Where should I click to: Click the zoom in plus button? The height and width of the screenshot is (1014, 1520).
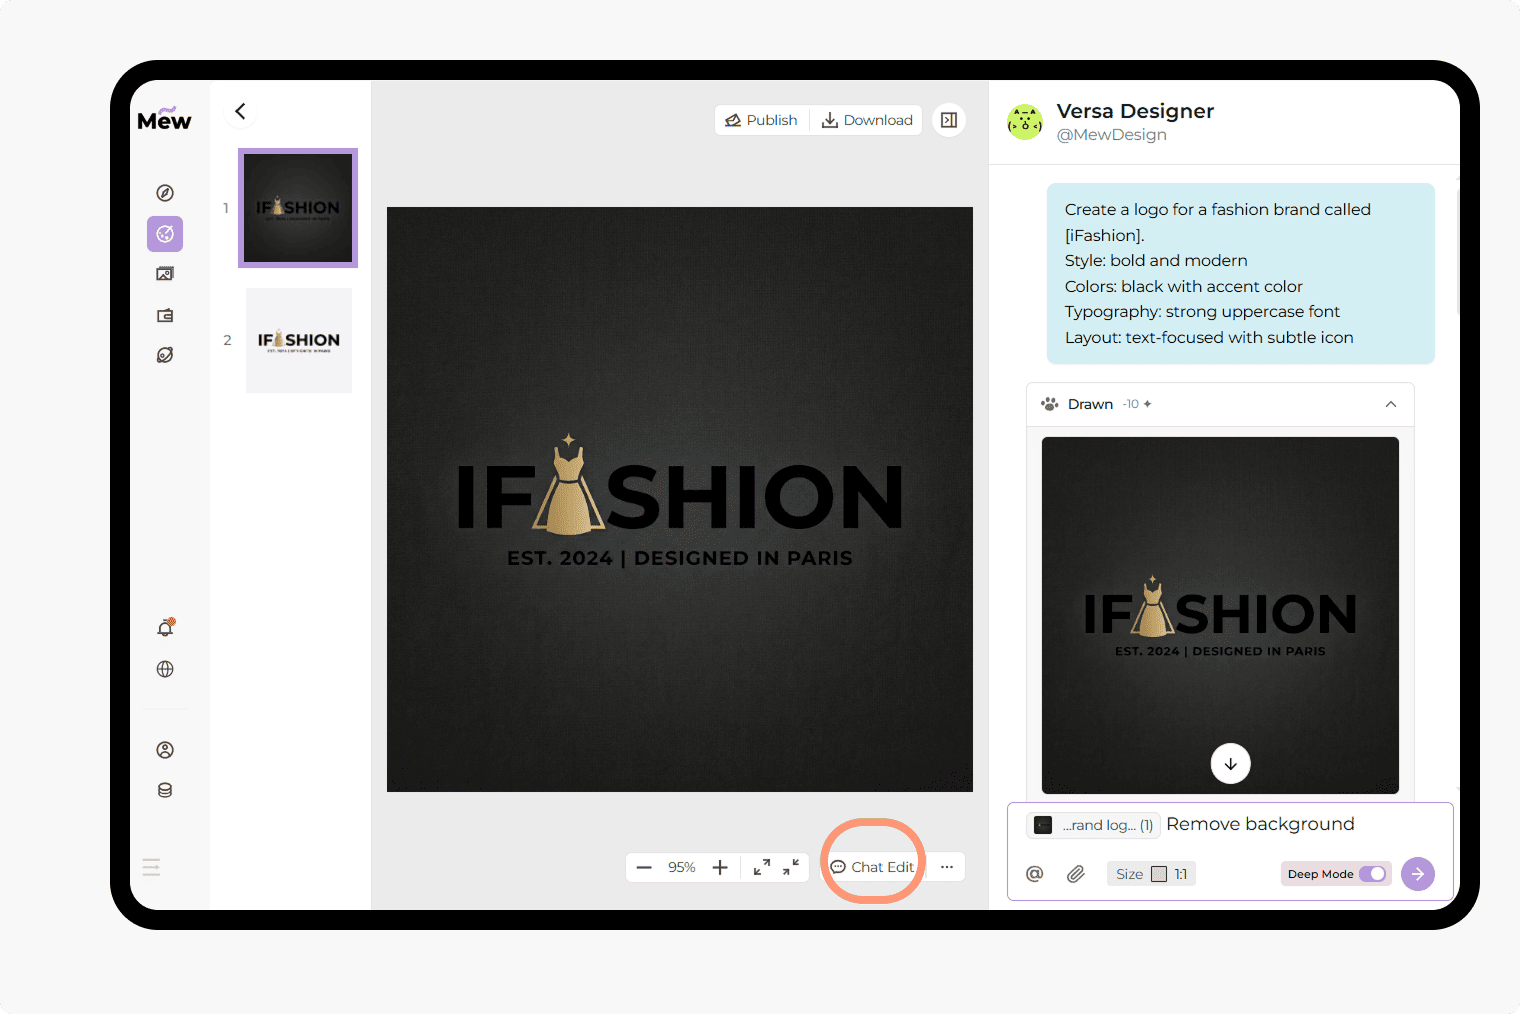(x=720, y=867)
